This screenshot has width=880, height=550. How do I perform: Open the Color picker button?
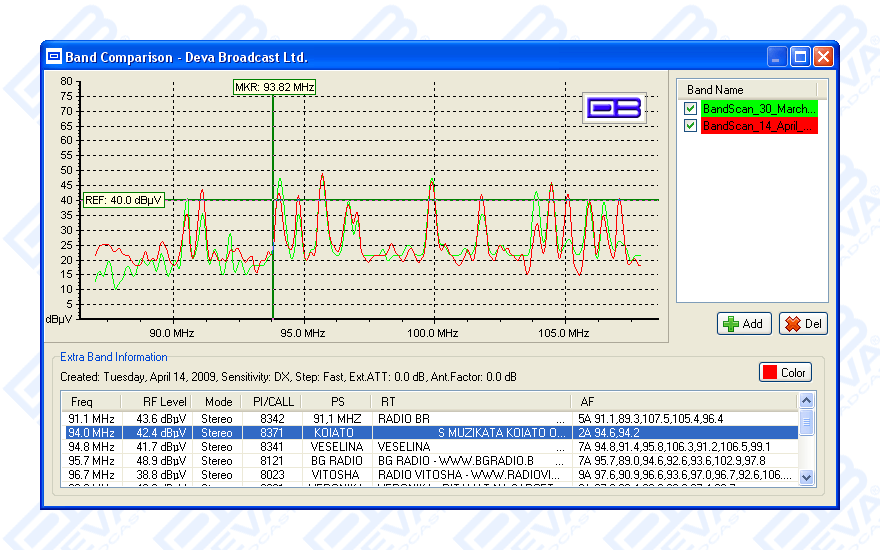(x=785, y=373)
